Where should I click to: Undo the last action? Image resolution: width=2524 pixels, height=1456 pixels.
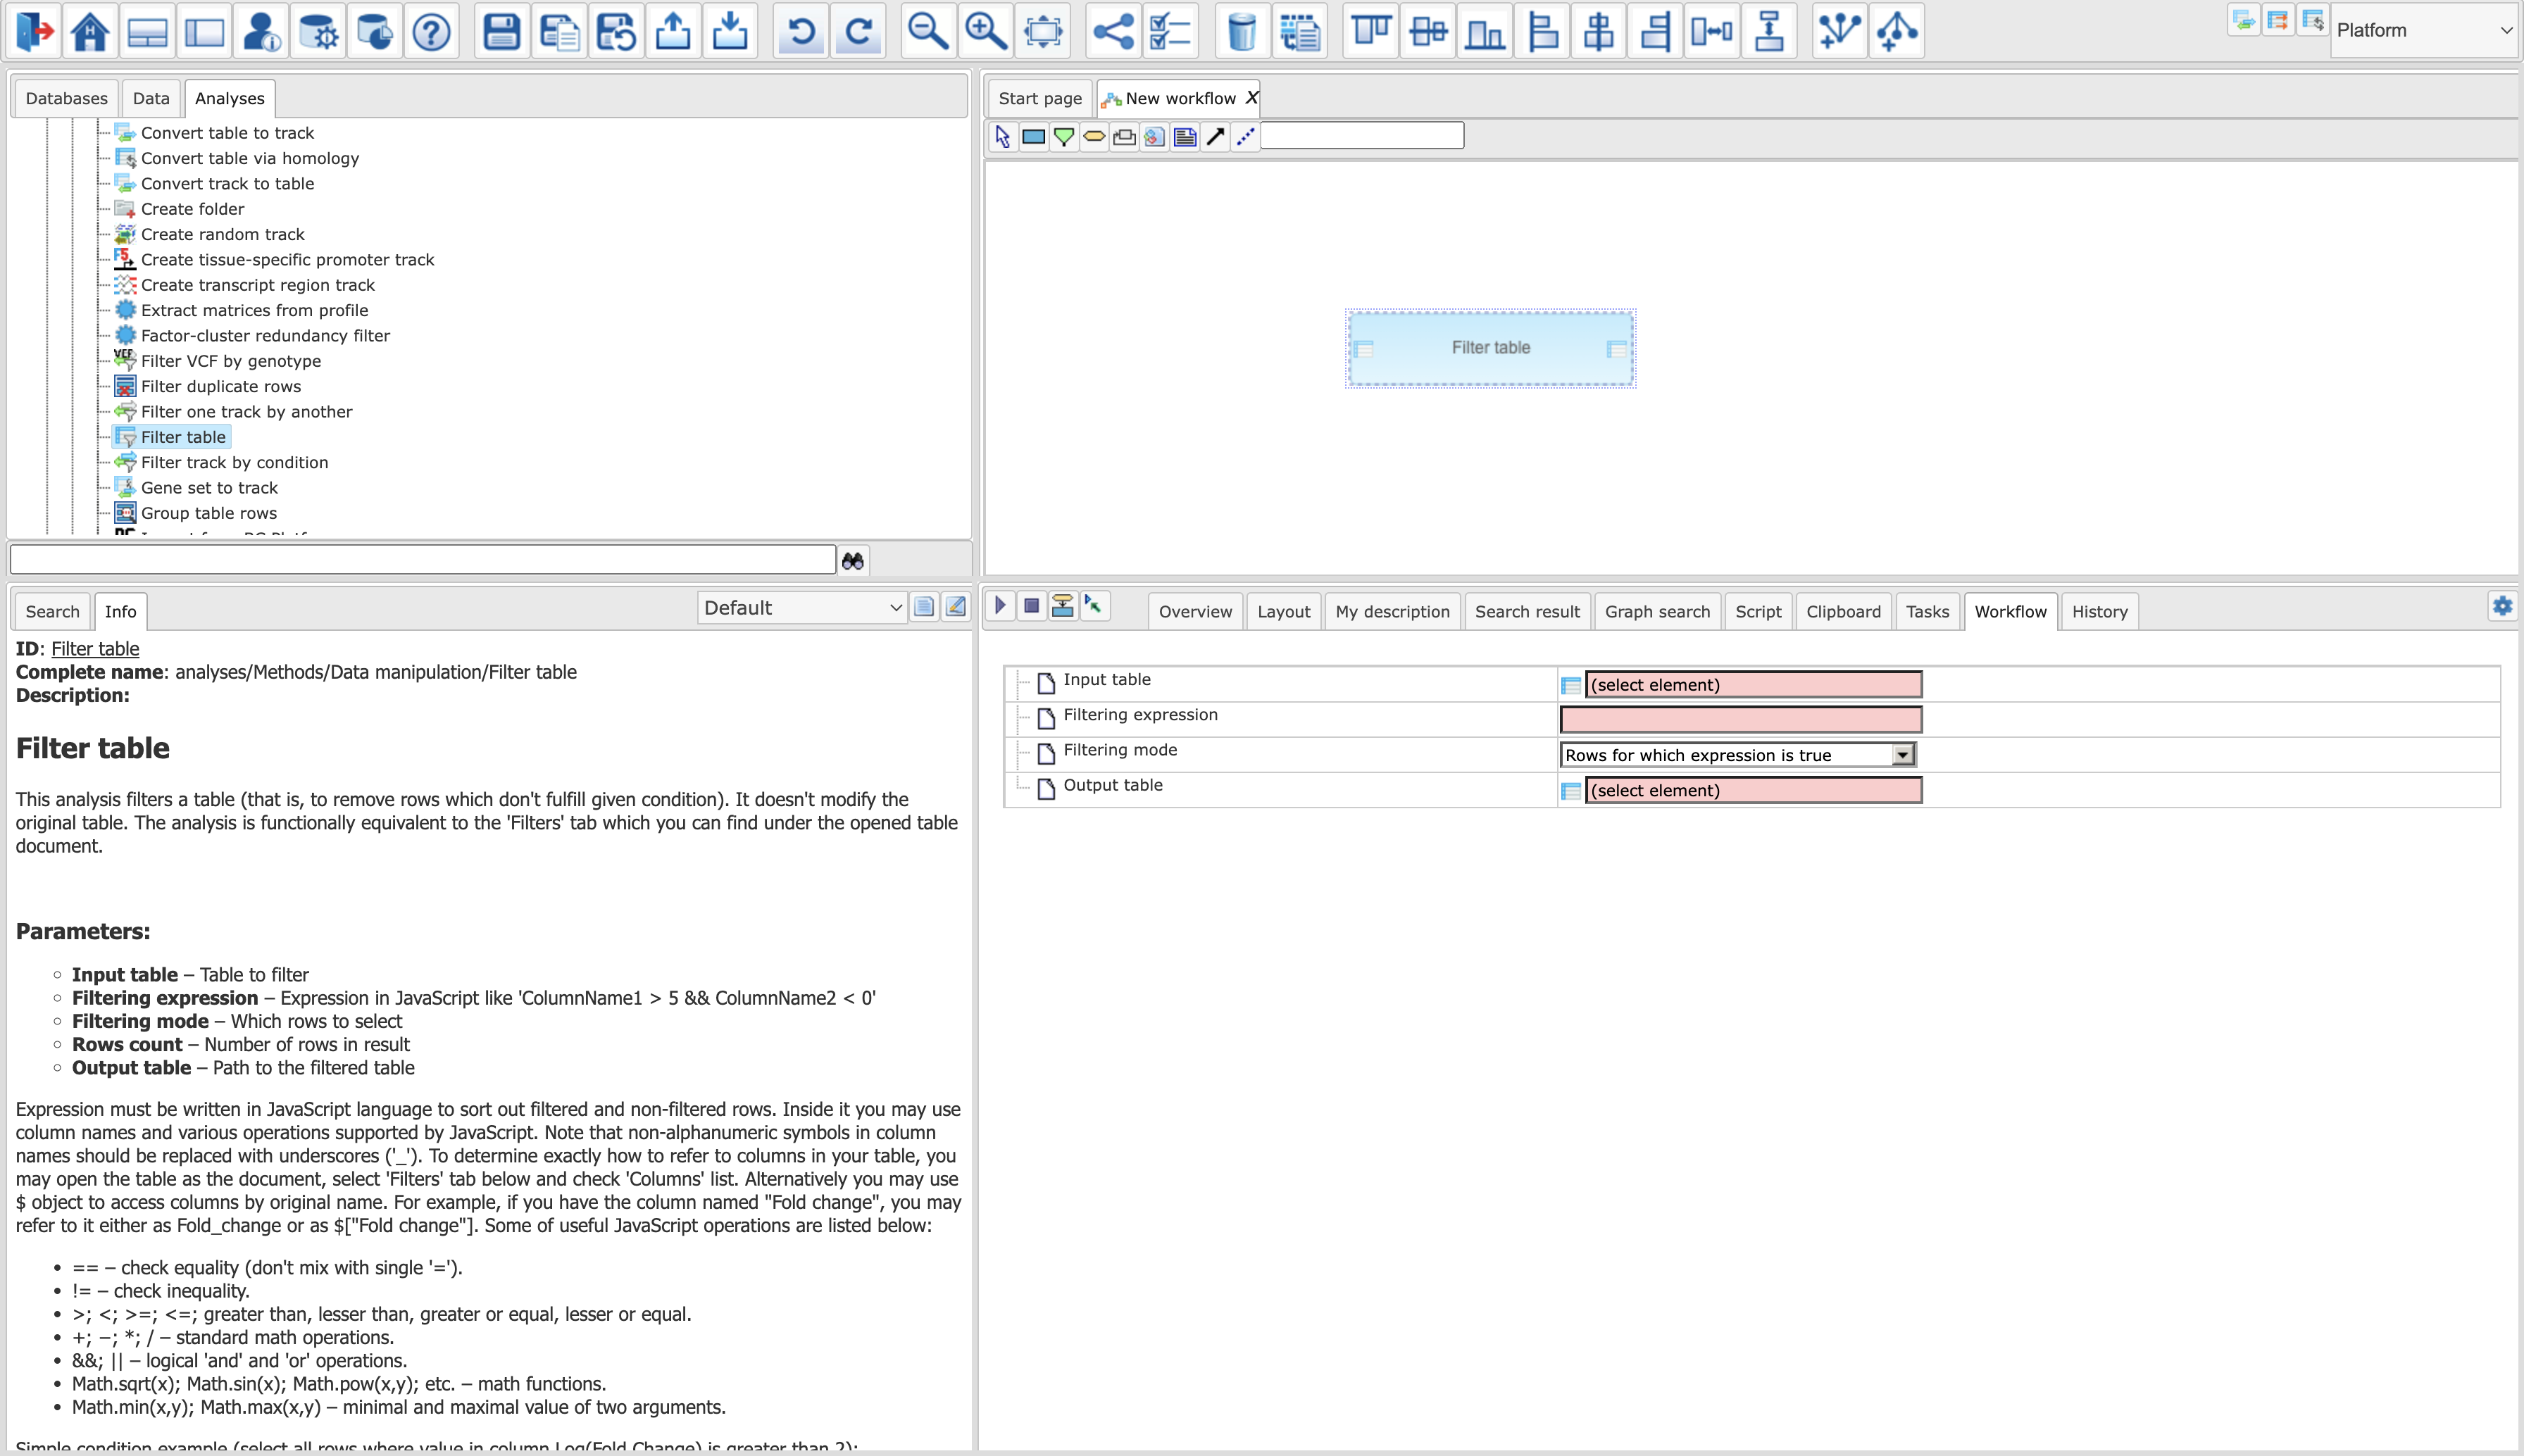tap(800, 31)
